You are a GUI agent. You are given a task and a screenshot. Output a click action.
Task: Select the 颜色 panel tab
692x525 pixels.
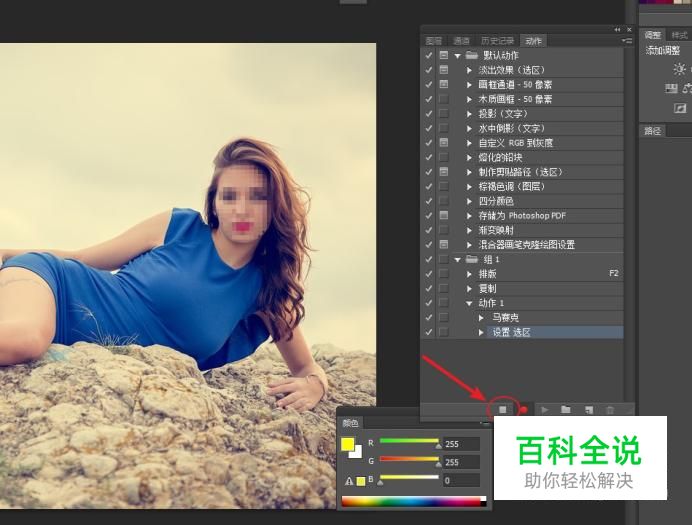(350, 423)
